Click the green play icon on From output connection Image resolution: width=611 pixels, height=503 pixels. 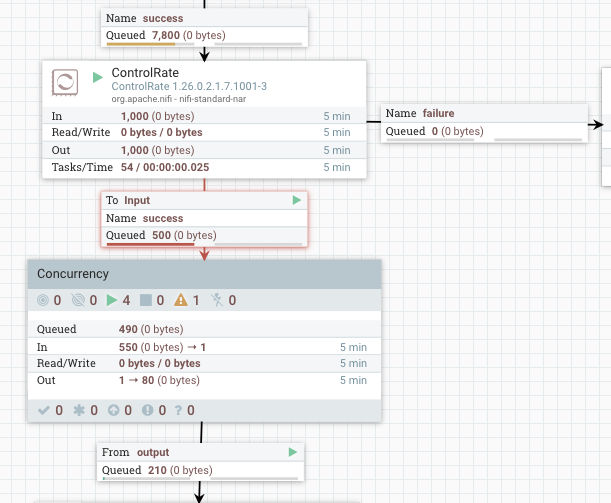[293, 452]
